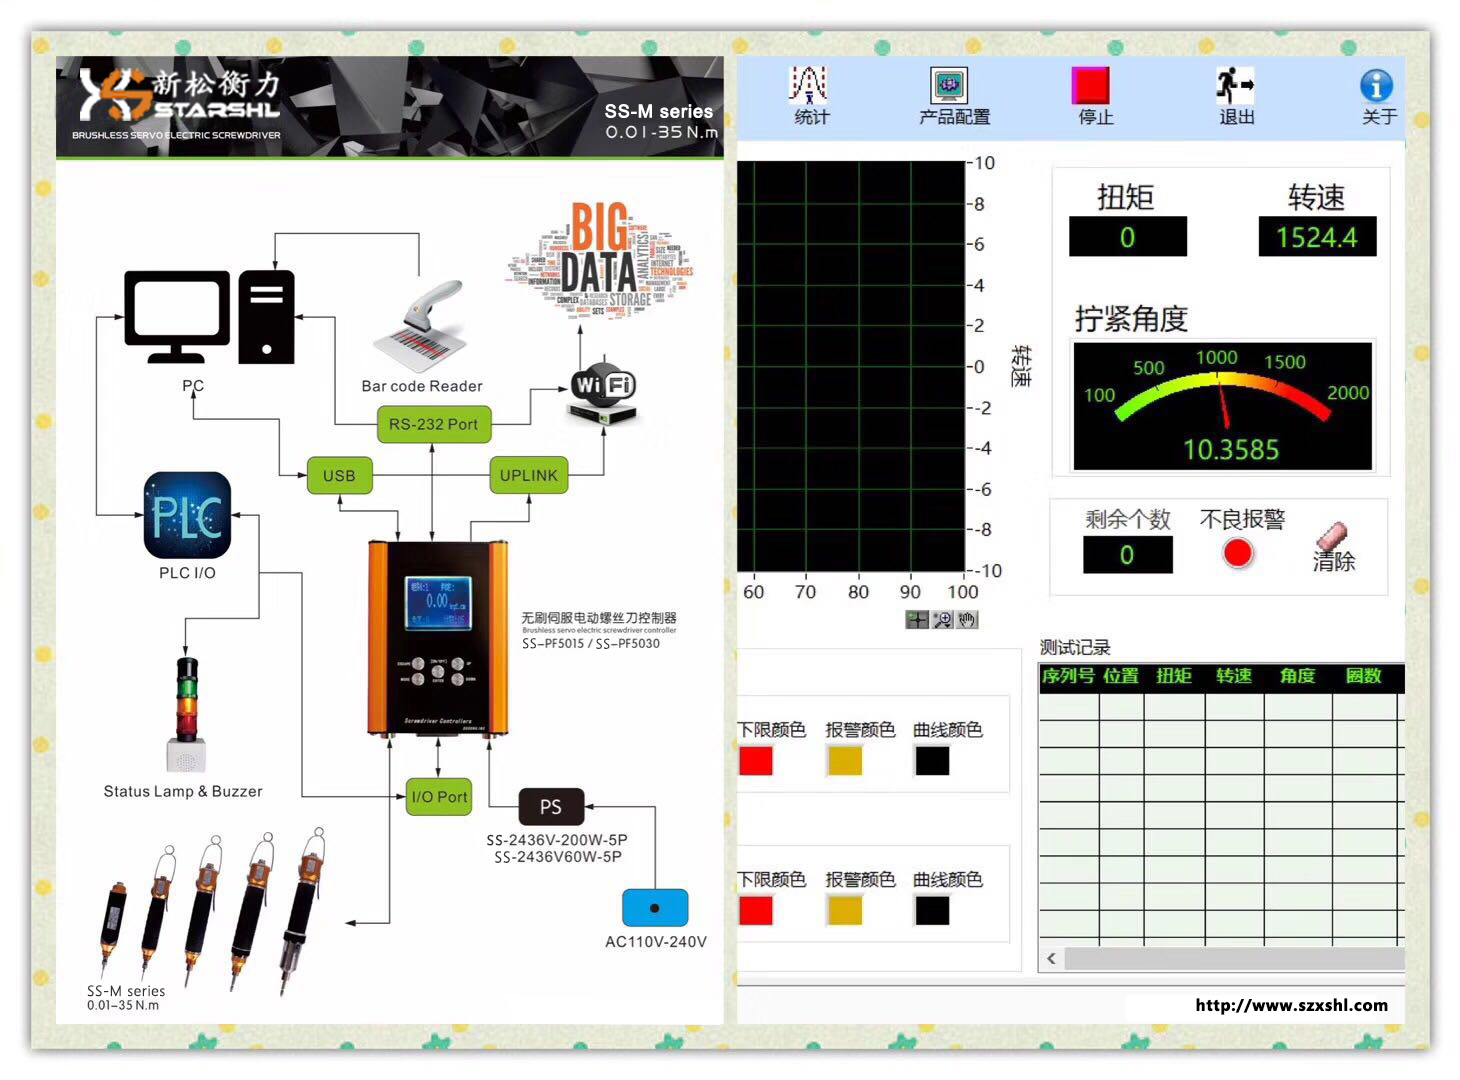Click the 序列号 column header
1460x1080 pixels.
coord(1068,676)
